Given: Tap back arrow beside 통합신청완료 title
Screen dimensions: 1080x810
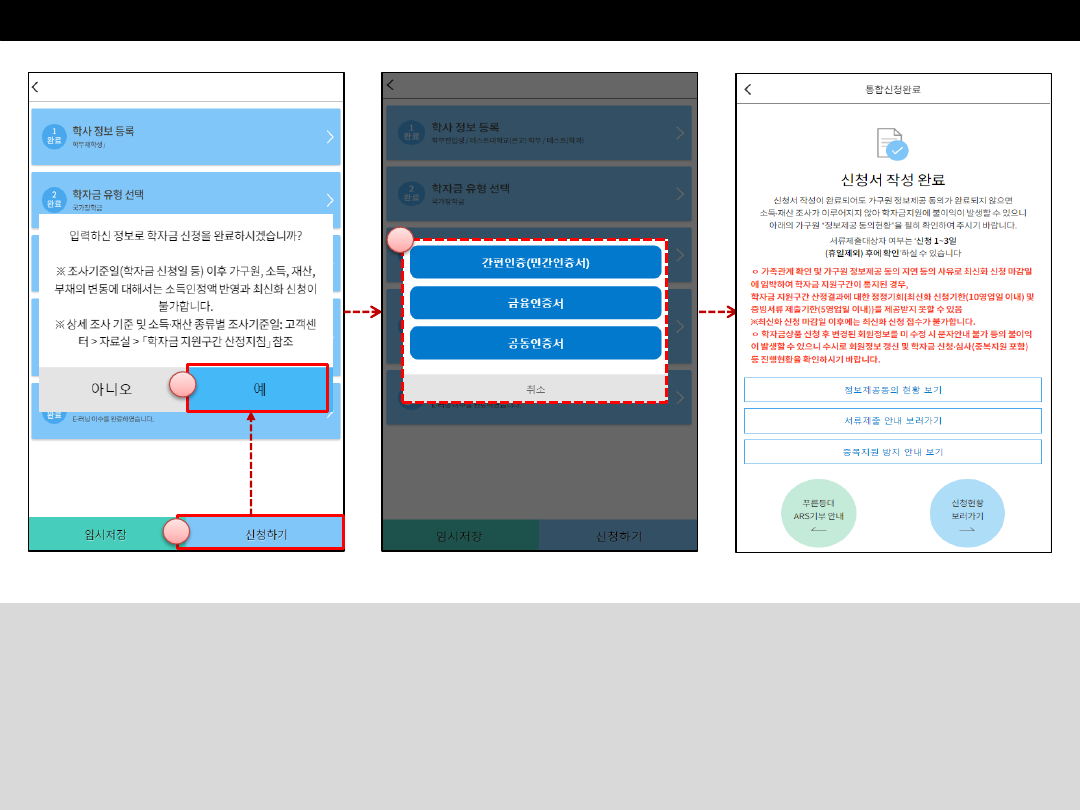Looking at the screenshot, I should (x=748, y=90).
